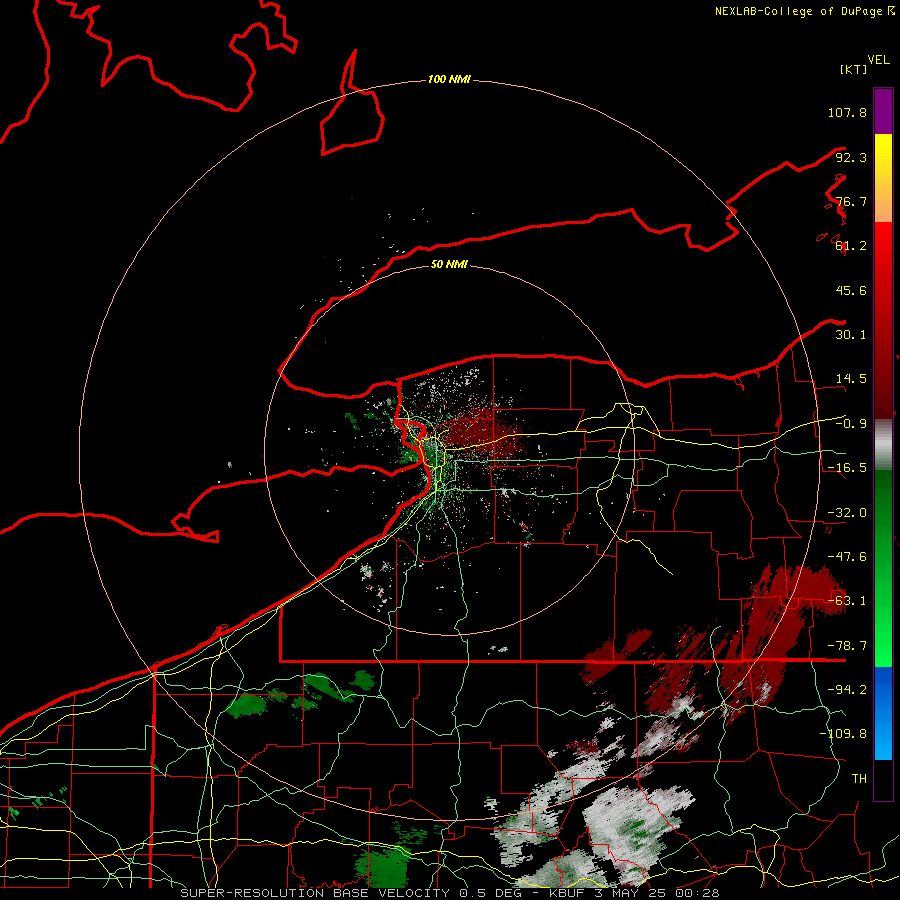Click the 107.8 value on velocity scale
The height and width of the screenshot is (900, 900).
pos(847,112)
